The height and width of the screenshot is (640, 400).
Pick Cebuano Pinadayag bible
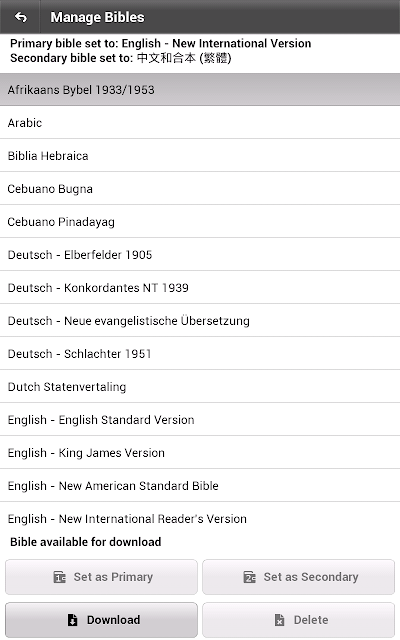pyautogui.click(x=200, y=222)
